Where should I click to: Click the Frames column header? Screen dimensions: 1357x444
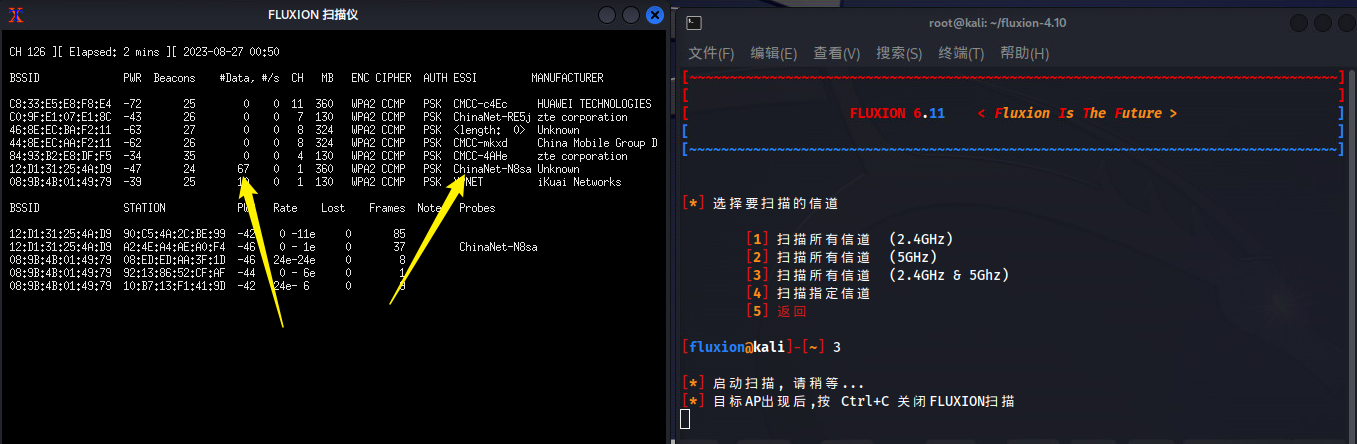point(387,208)
